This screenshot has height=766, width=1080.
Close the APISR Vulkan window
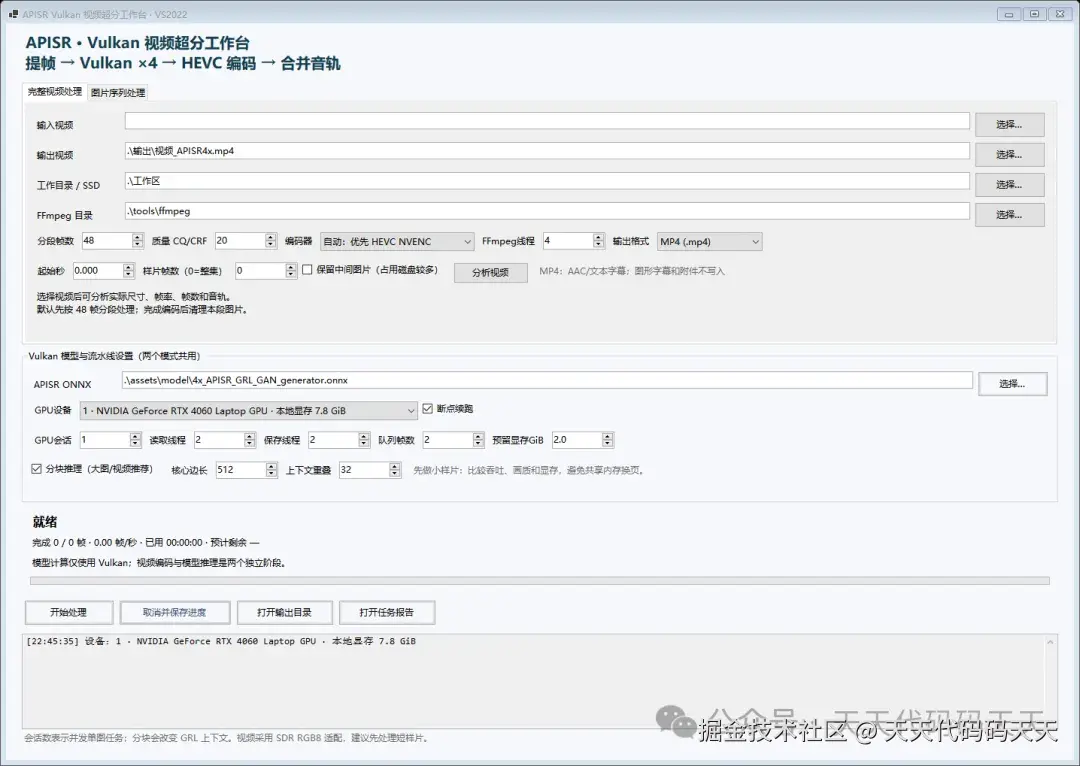click(x=1060, y=14)
